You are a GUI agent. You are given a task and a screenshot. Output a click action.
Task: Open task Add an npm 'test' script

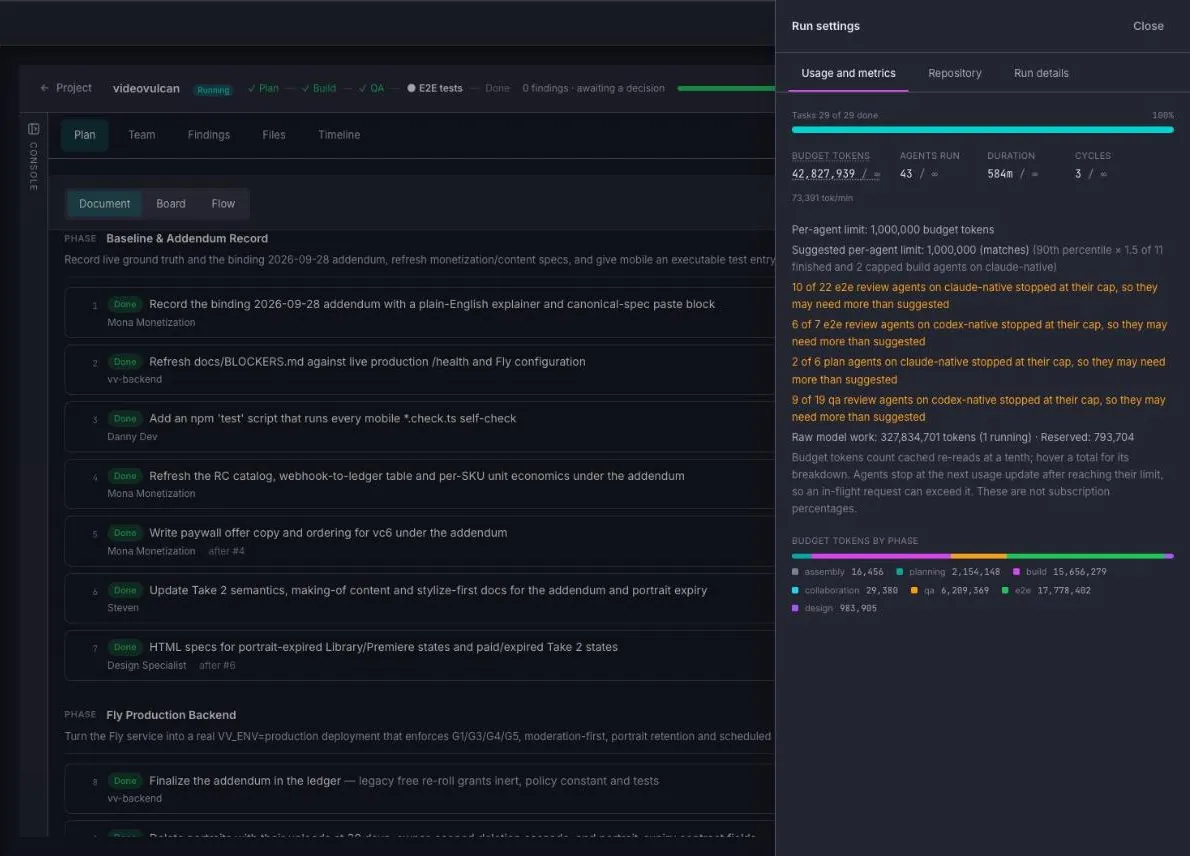point(420,426)
